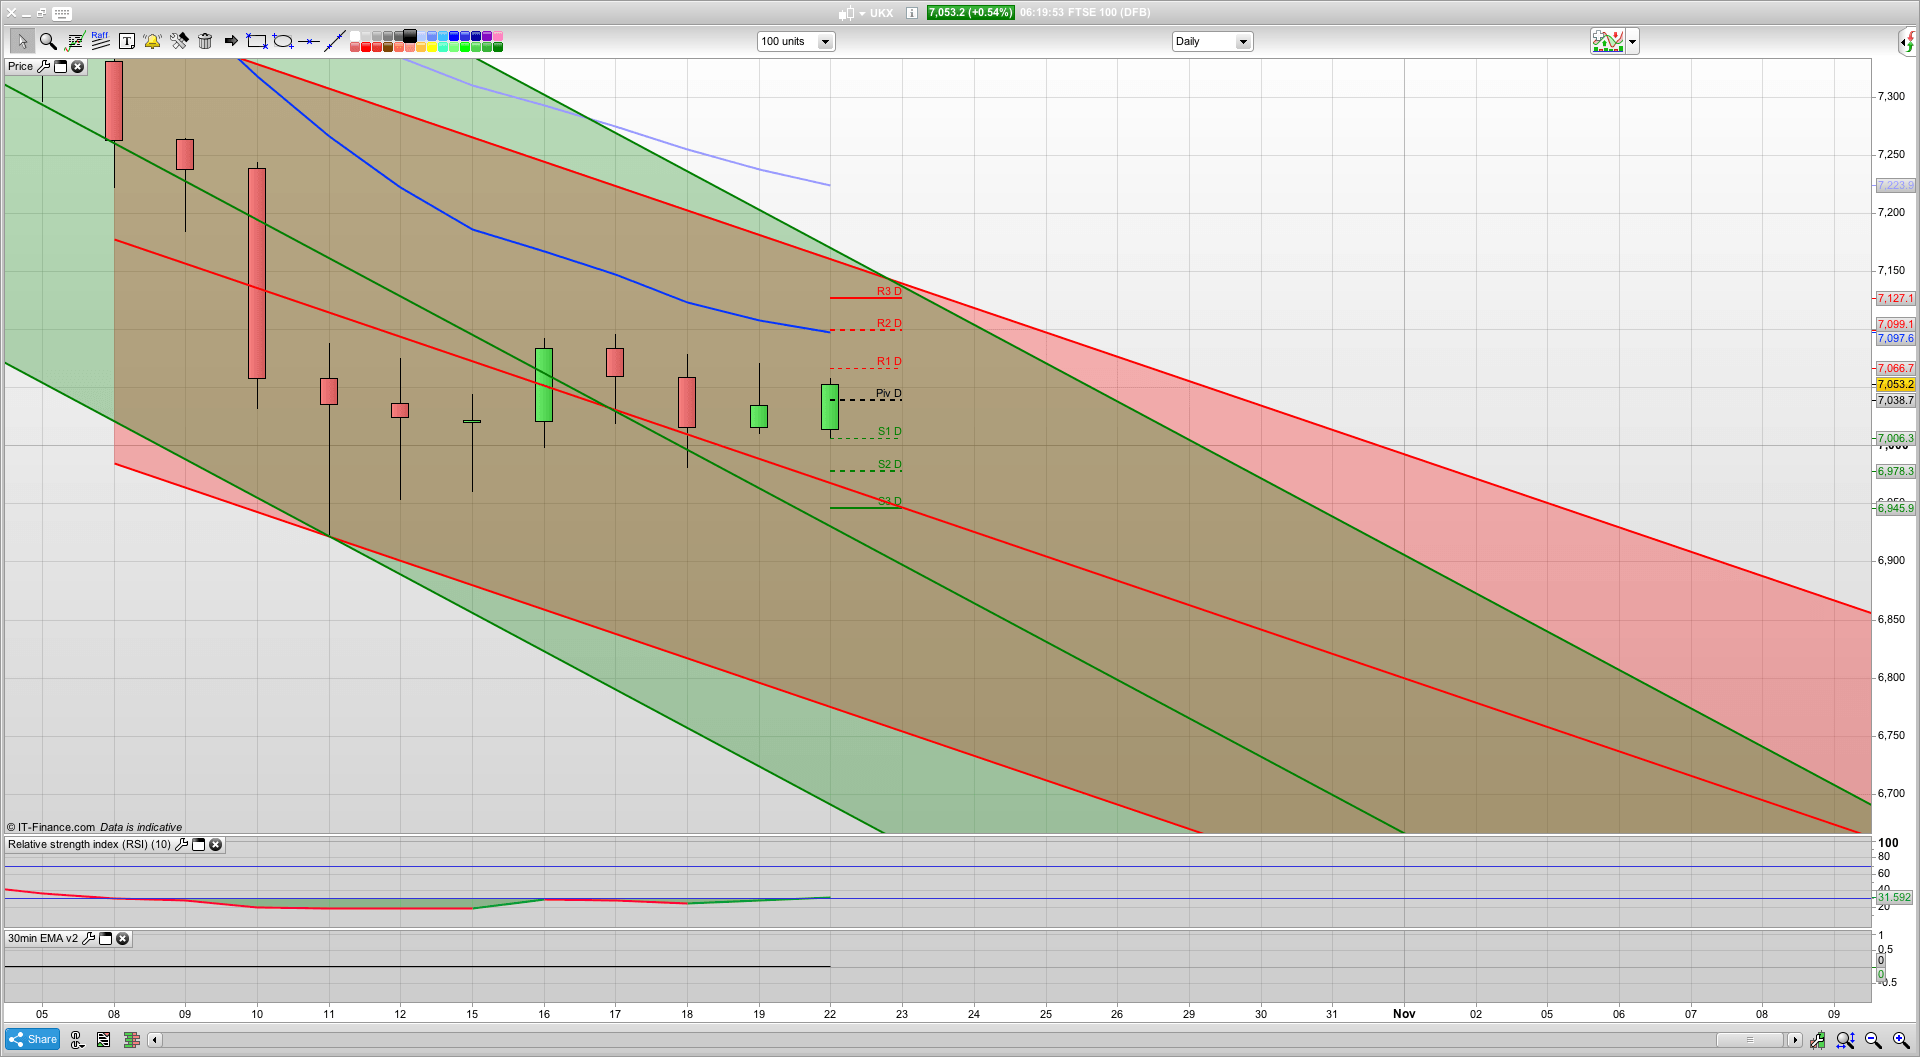Click the trash can delete icon
The image size is (1920, 1057).
(205, 41)
